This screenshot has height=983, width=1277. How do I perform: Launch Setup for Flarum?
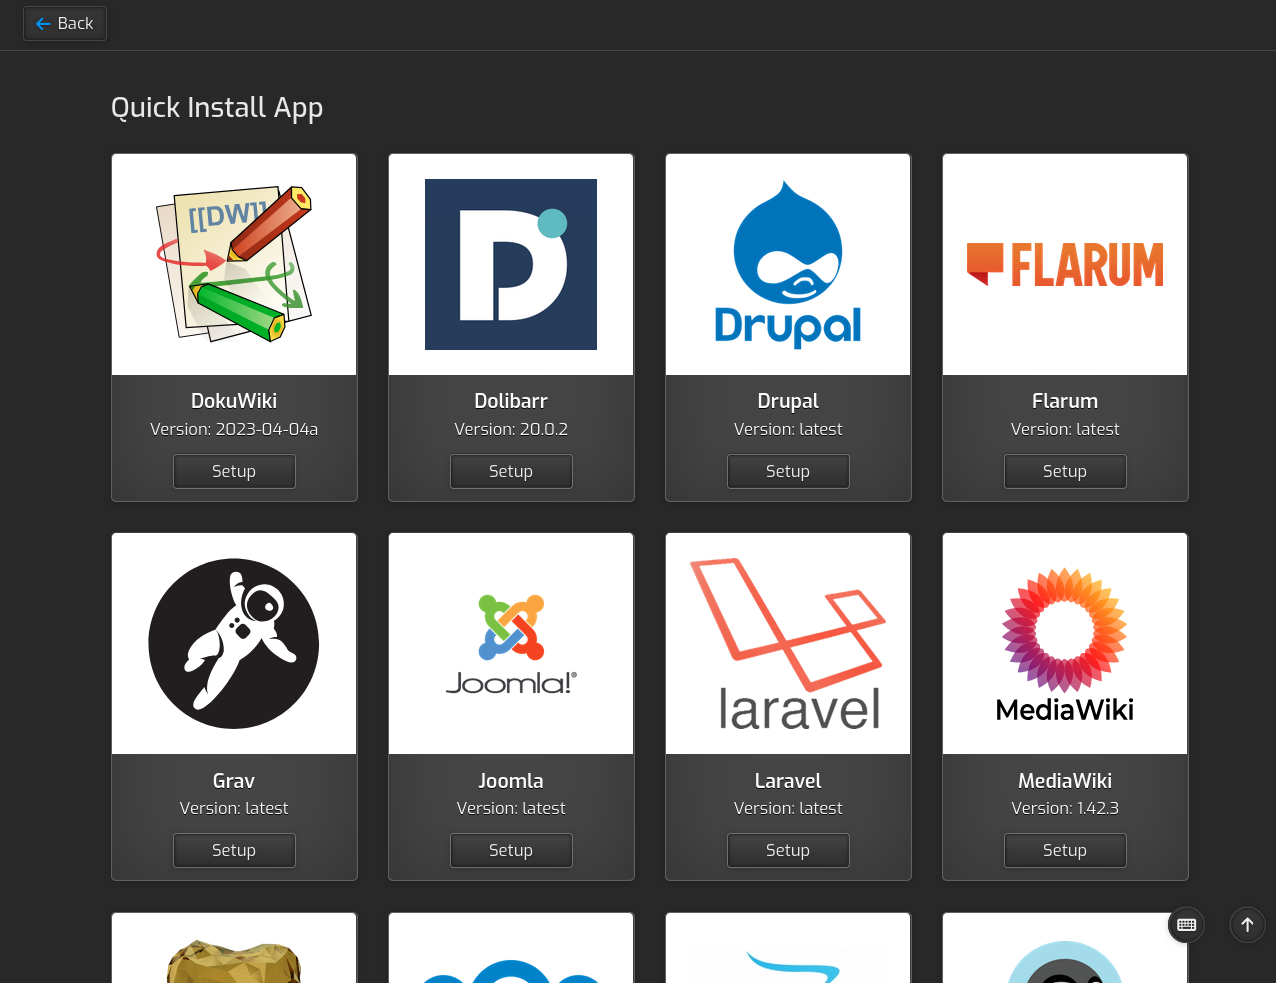coord(1065,471)
